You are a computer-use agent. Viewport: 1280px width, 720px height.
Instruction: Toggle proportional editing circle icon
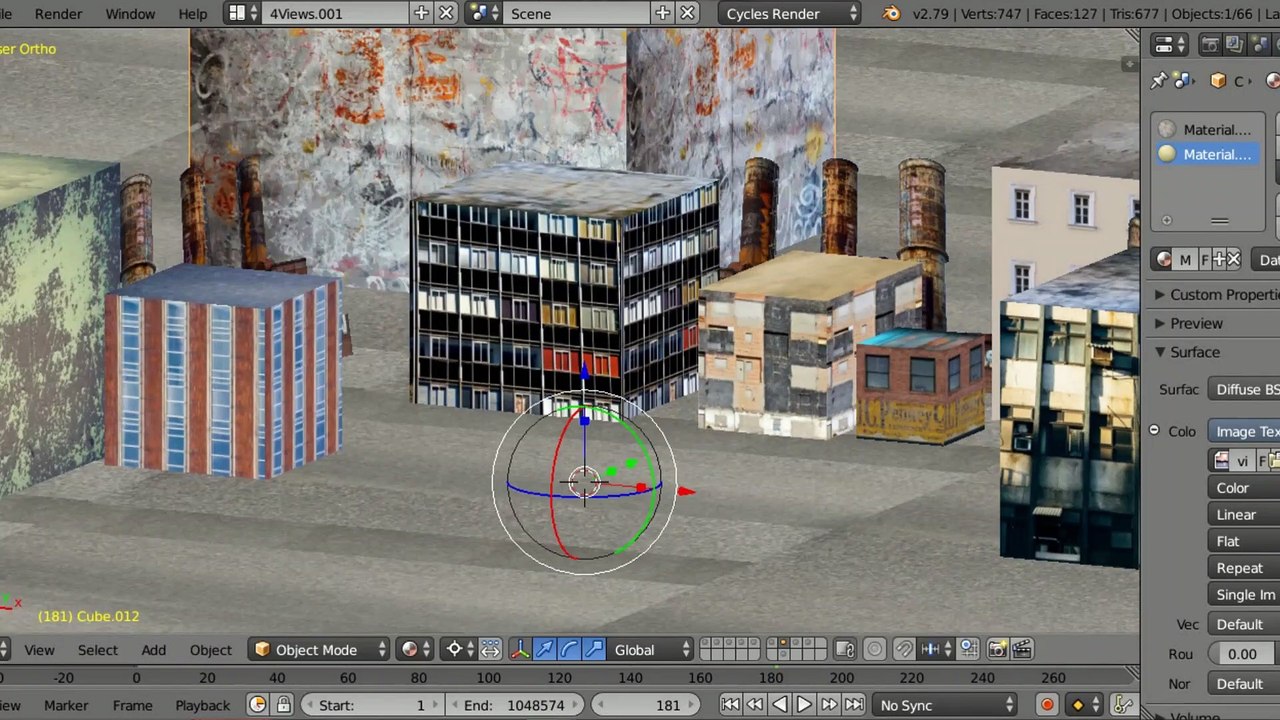tap(874, 650)
